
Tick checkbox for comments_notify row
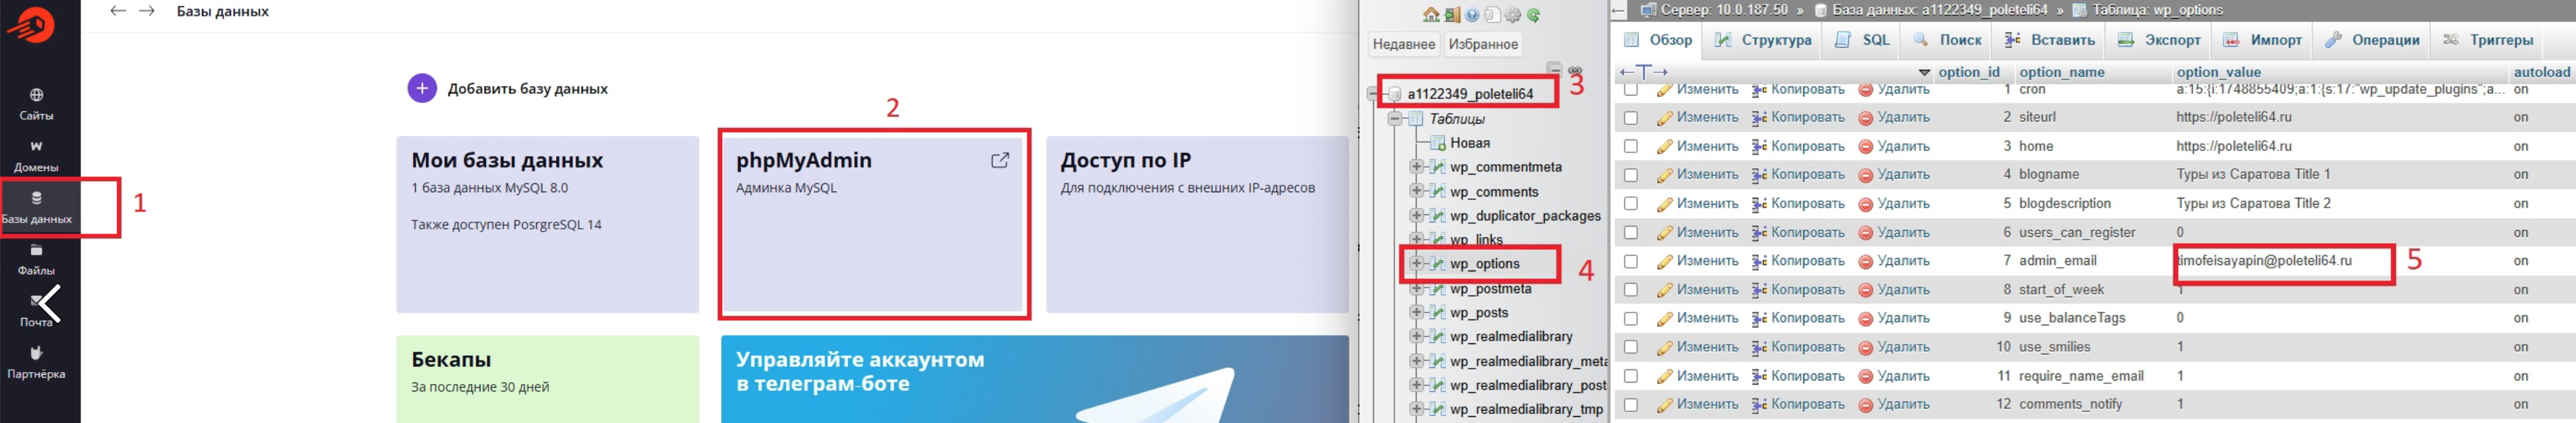click(x=1631, y=405)
